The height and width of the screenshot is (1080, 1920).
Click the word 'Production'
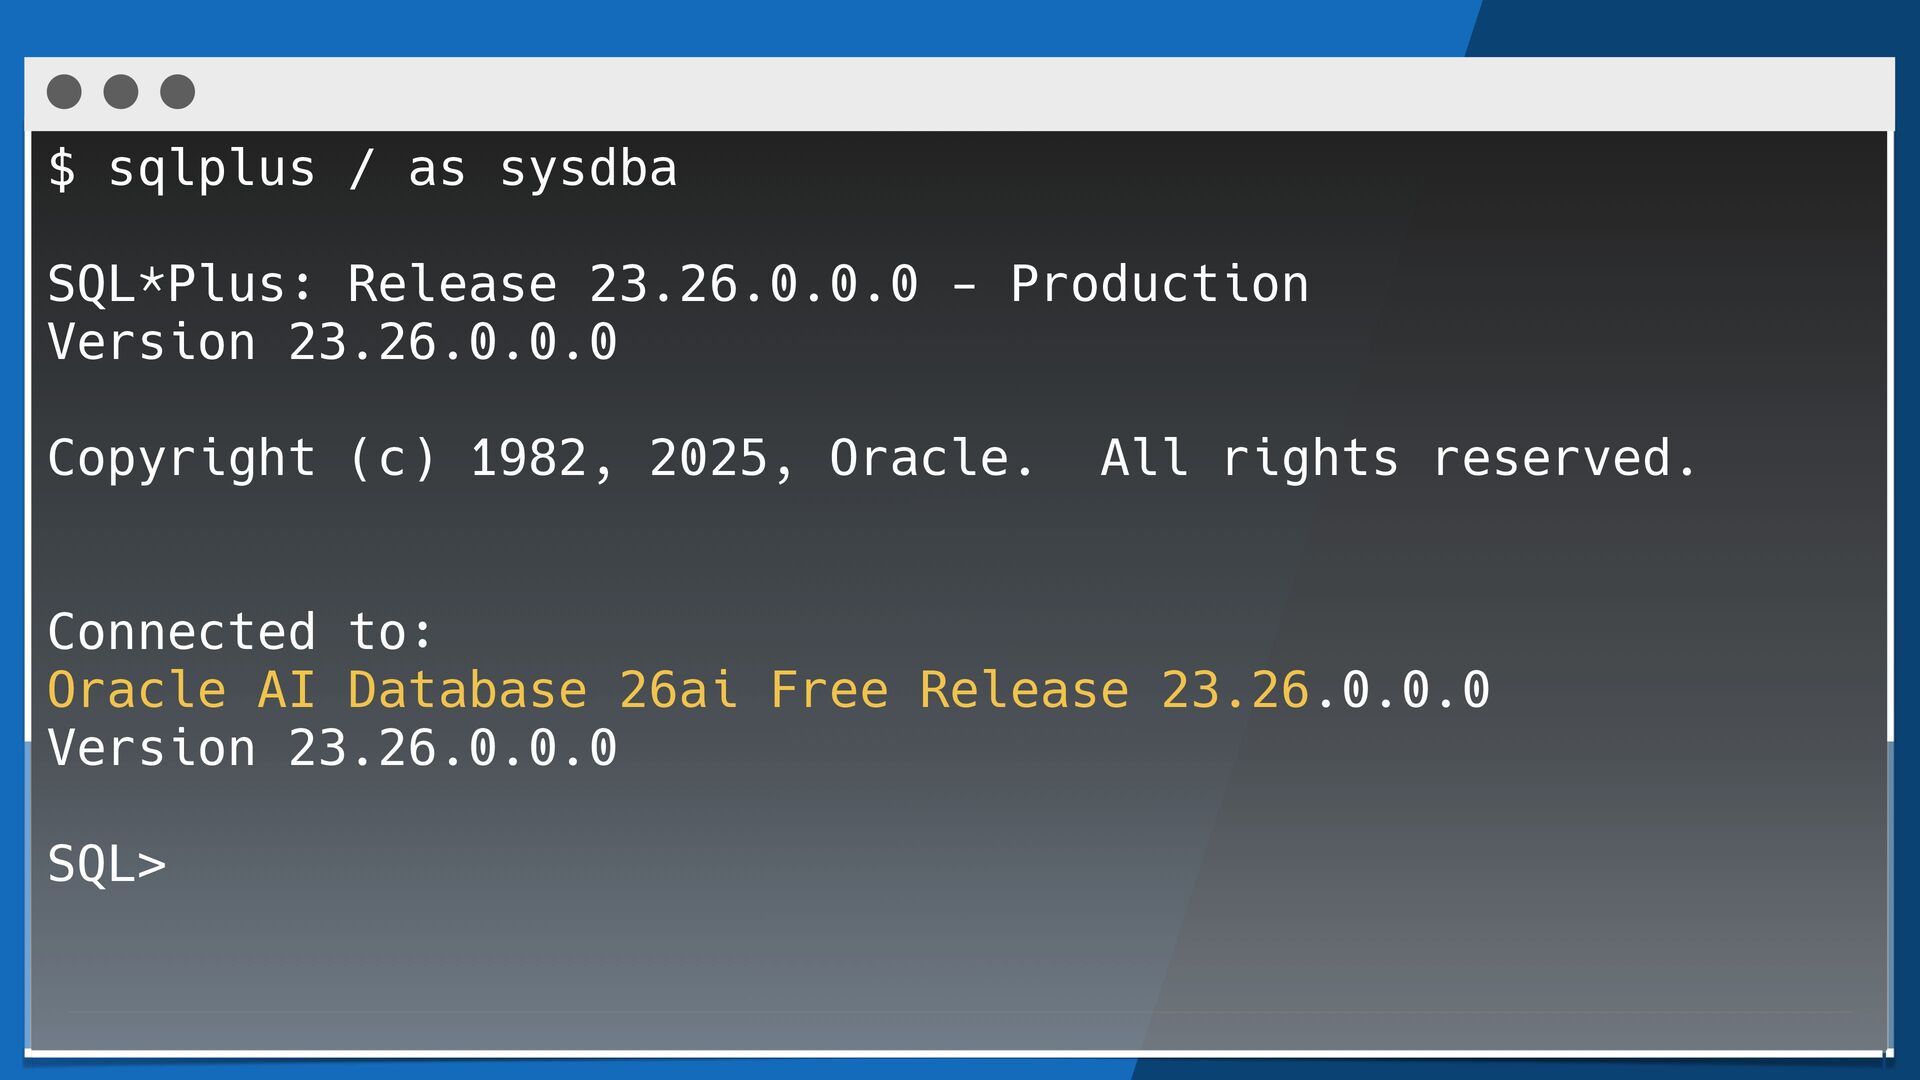1159,284
